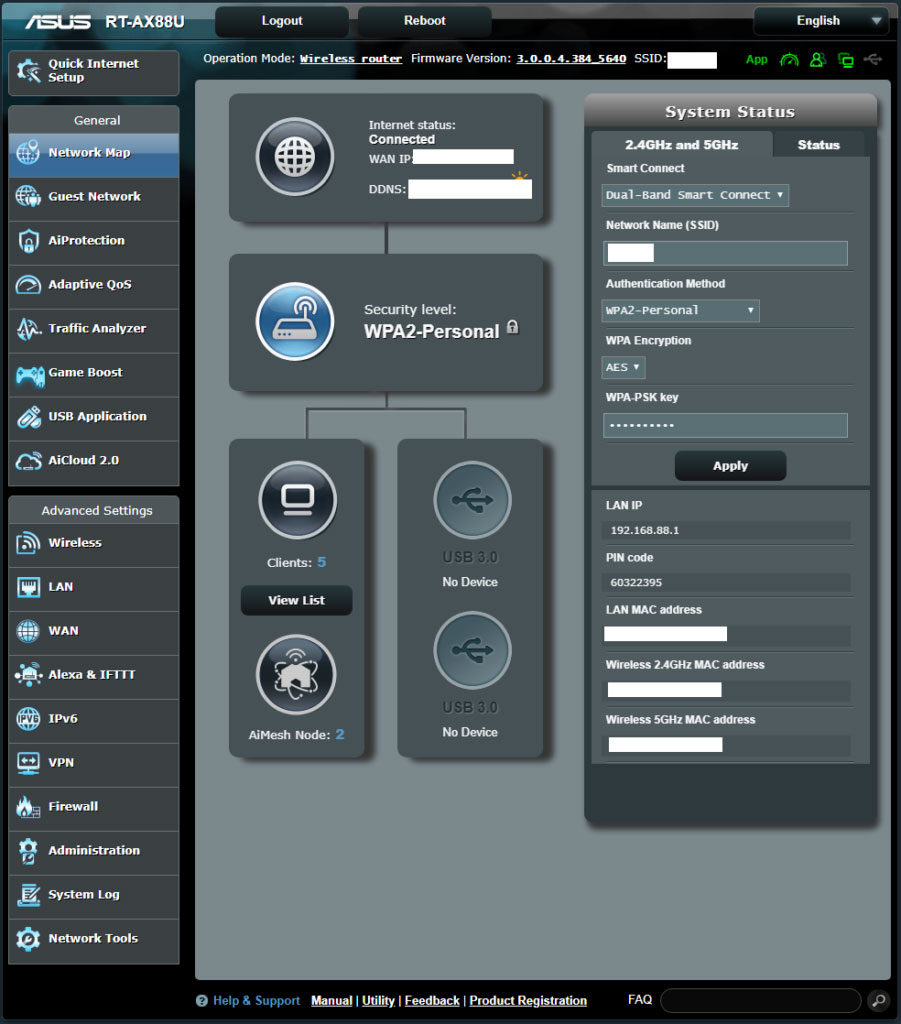Screen dimensions: 901x1024
Task: Click the USB status icon in header
Action: tap(873, 60)
